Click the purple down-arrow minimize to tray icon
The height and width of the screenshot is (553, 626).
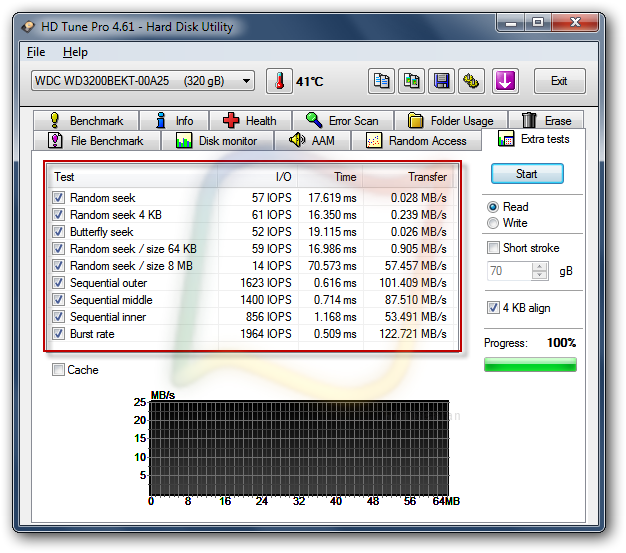pyautogui.click(x=505, y=81)
